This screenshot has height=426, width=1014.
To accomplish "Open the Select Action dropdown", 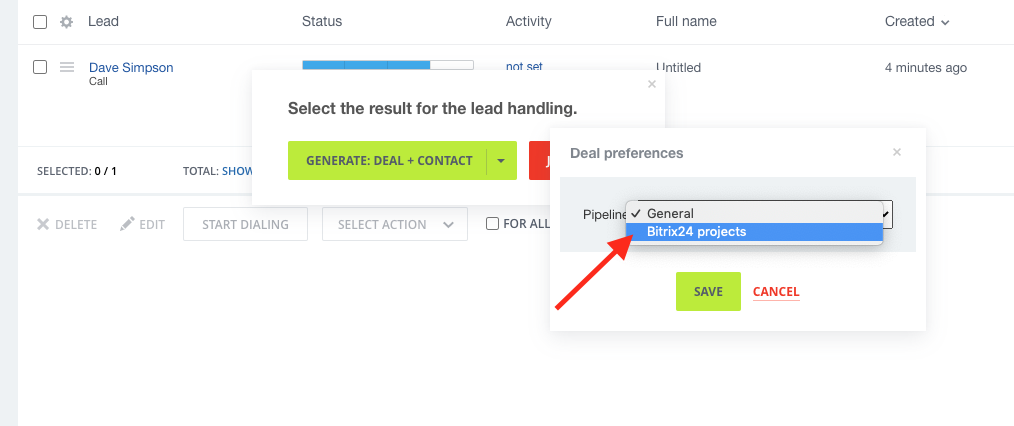I will 394,224.
